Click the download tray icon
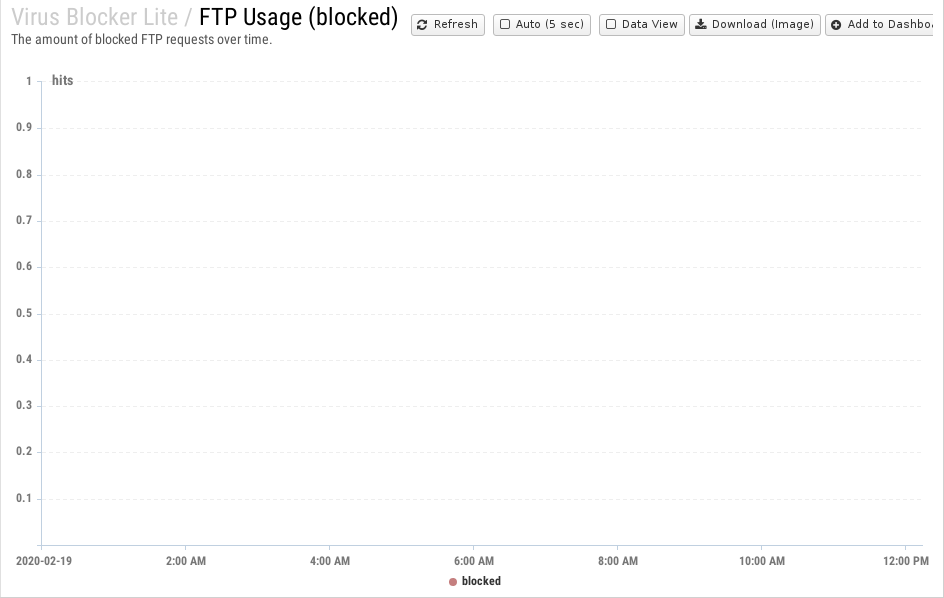944x598 pixels. pyautogui.click(x=701, y=24)
